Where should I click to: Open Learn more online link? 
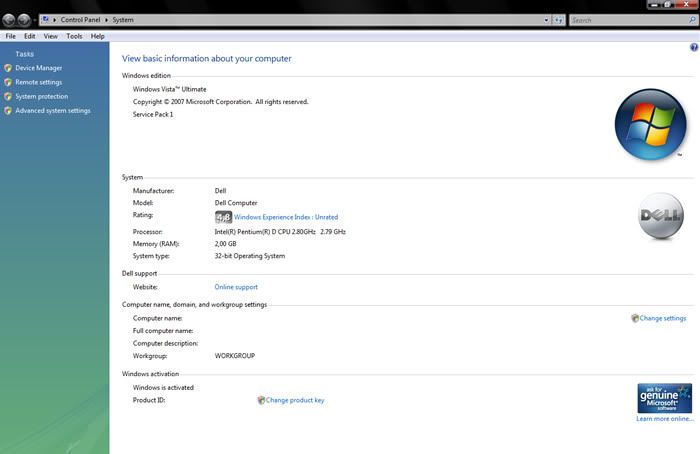coord(665,419)
